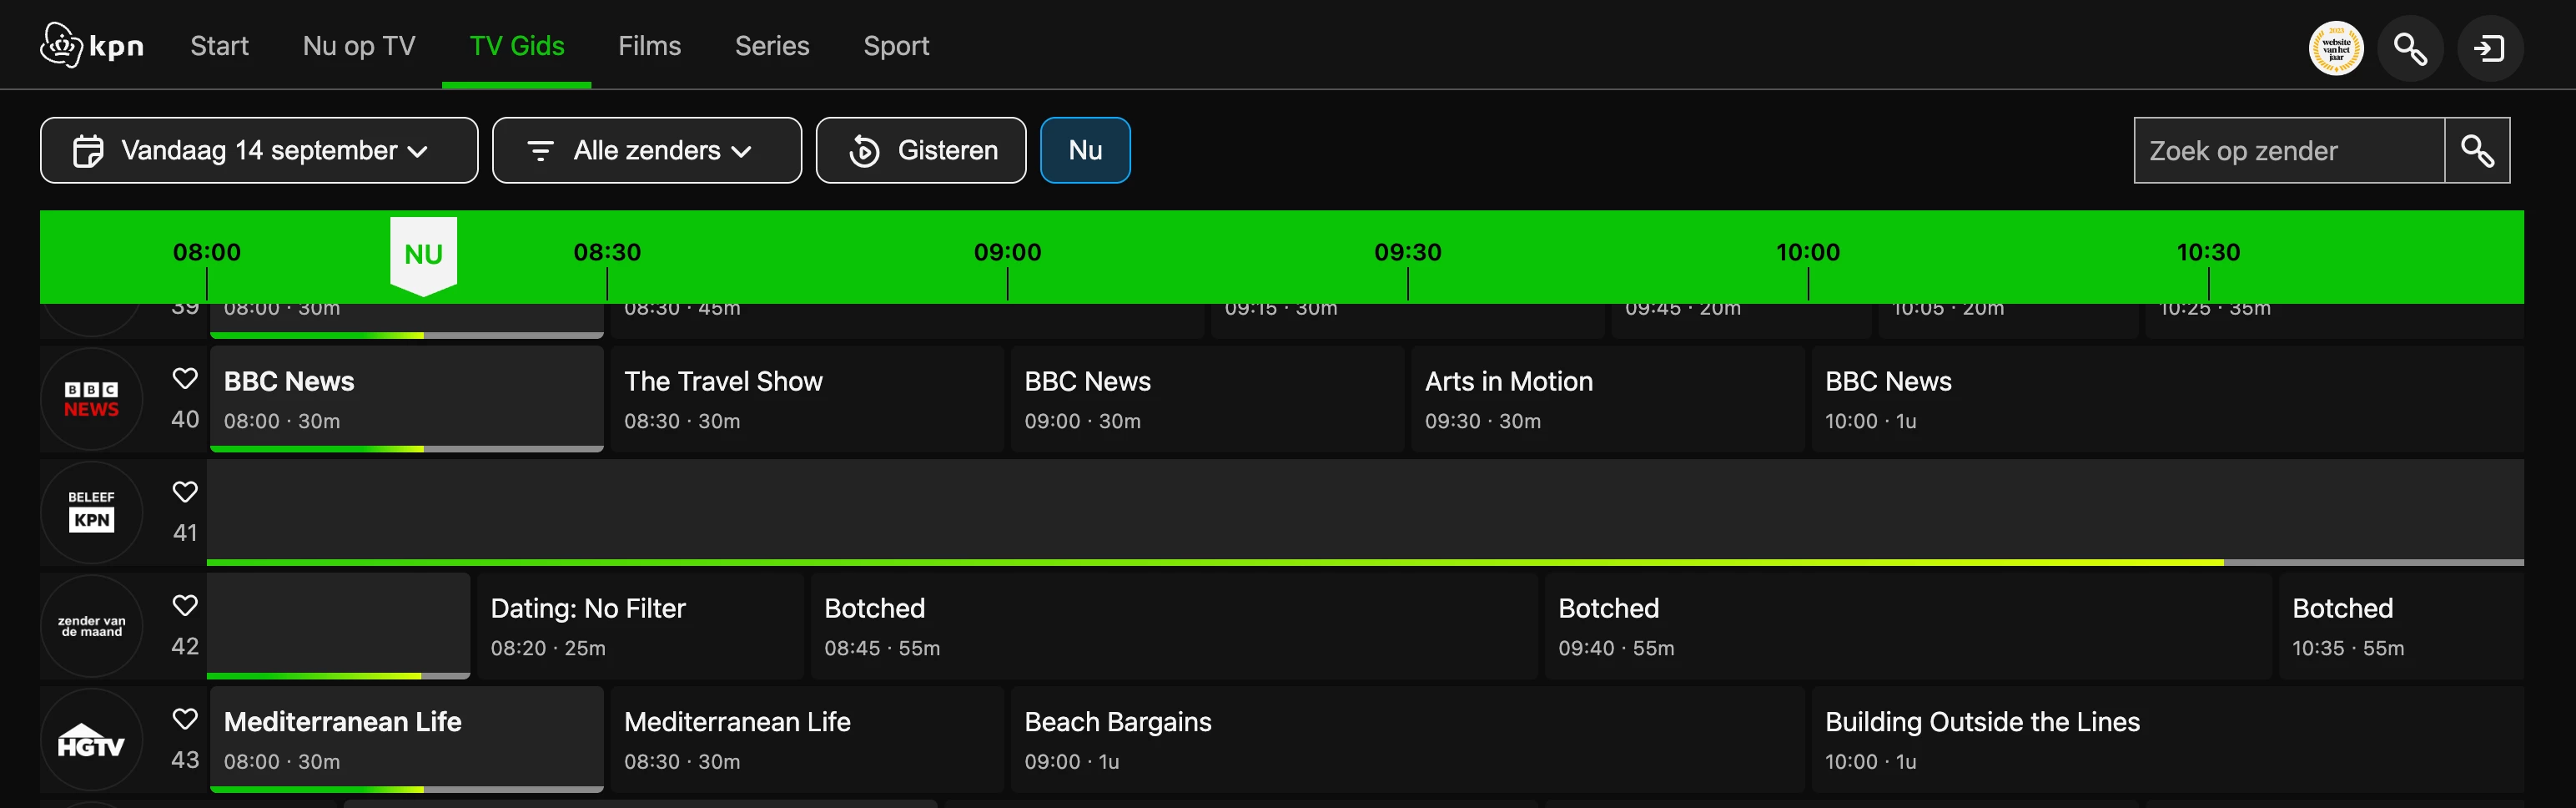2576x808 pixels.
Task: Open the header search magnifier icon
Action: point(2409,48)
